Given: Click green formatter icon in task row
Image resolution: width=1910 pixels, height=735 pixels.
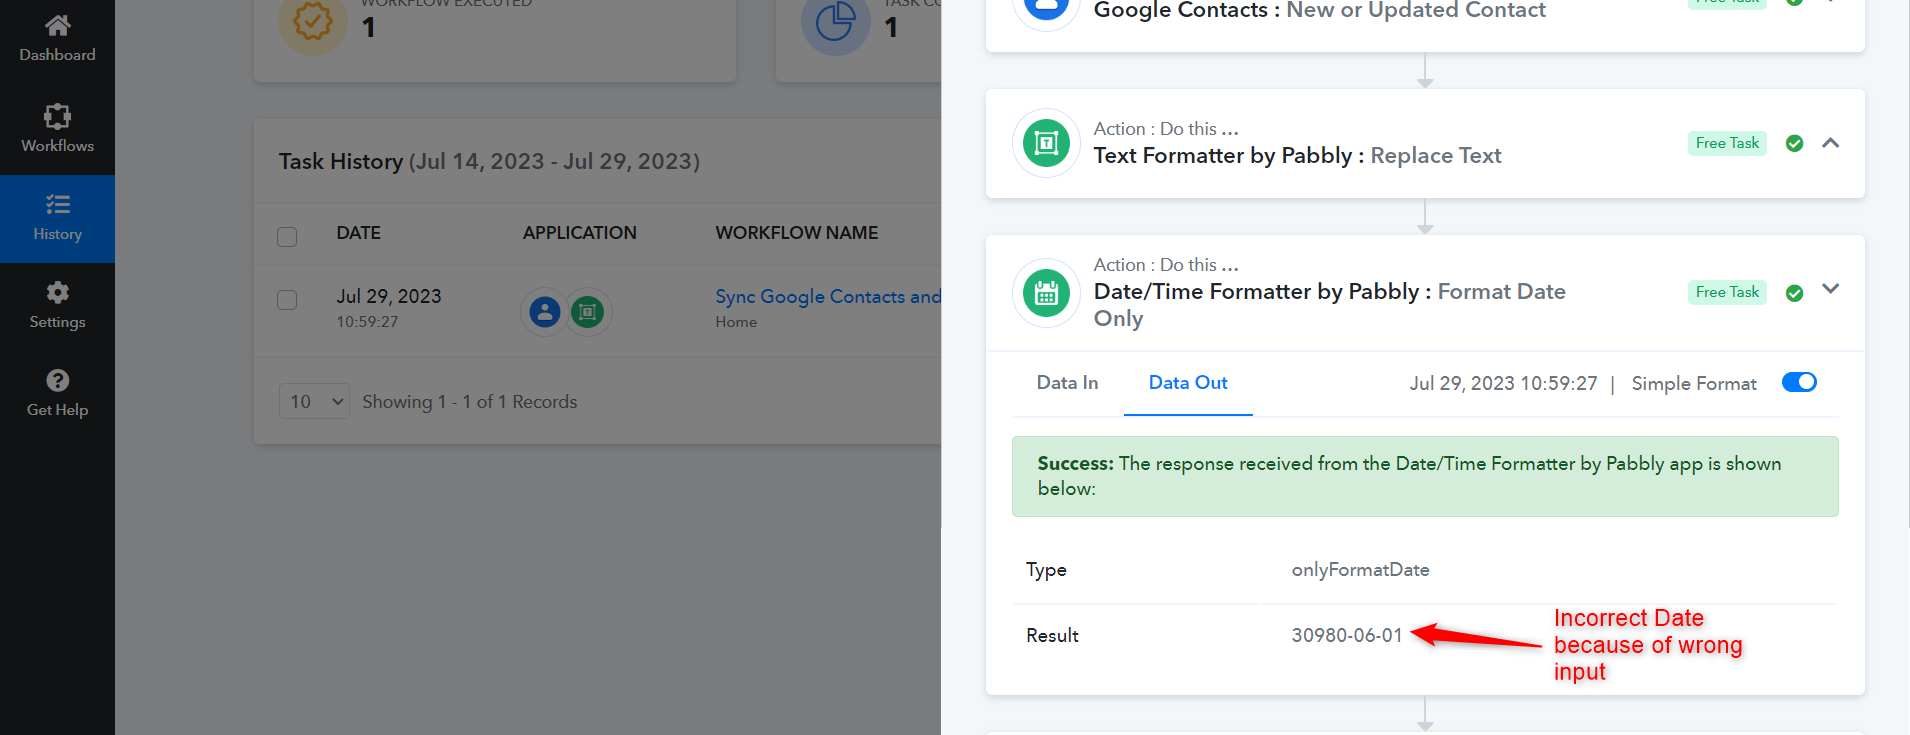Looking at the screenshot, I should coord(588,312).
